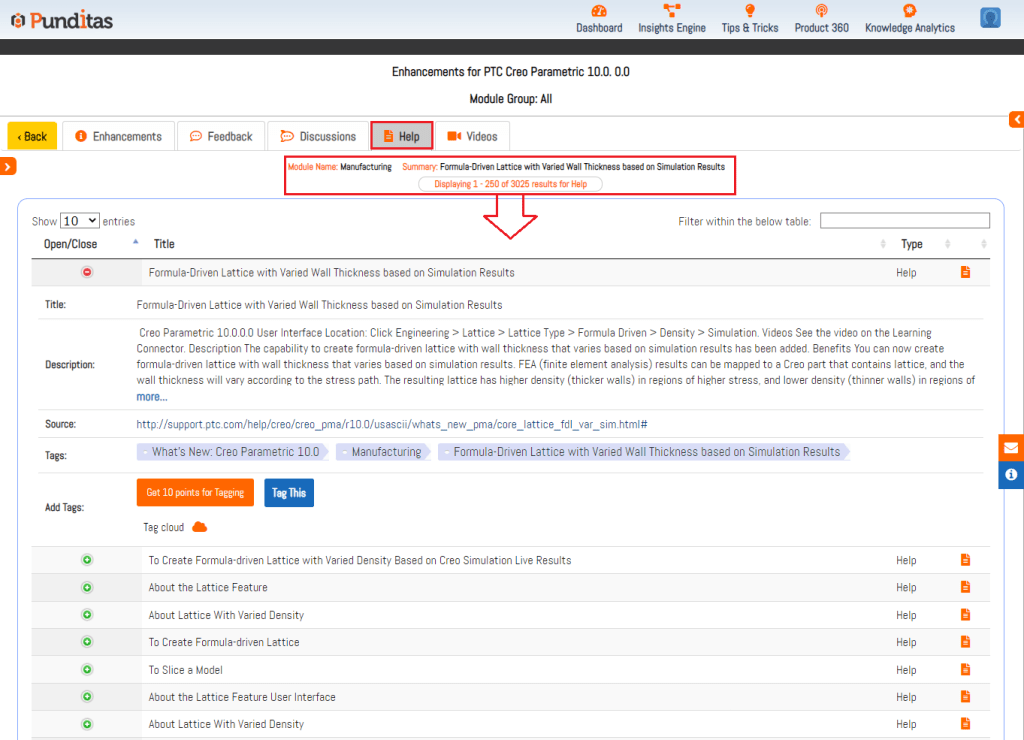Open the support.ptc.com source link
This screenshot has width=1024, height=740.
pyautogui.click(x=392, y=424)
